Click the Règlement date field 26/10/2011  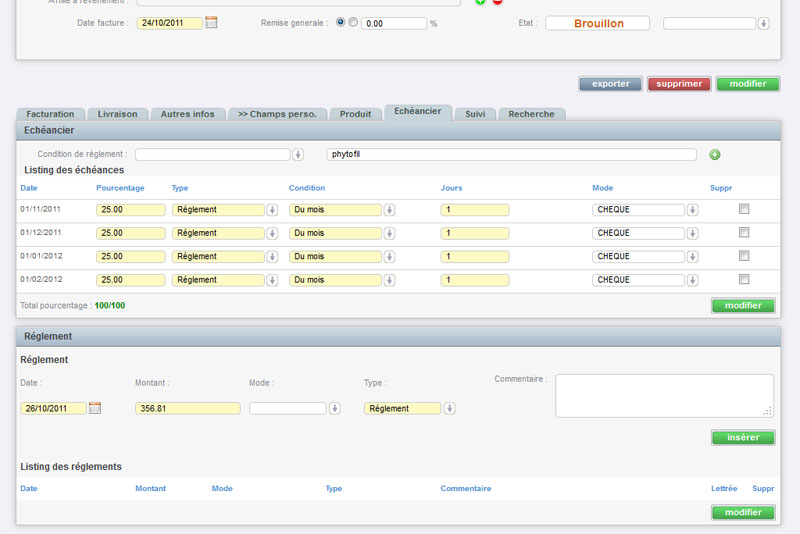tap(53, 409)
